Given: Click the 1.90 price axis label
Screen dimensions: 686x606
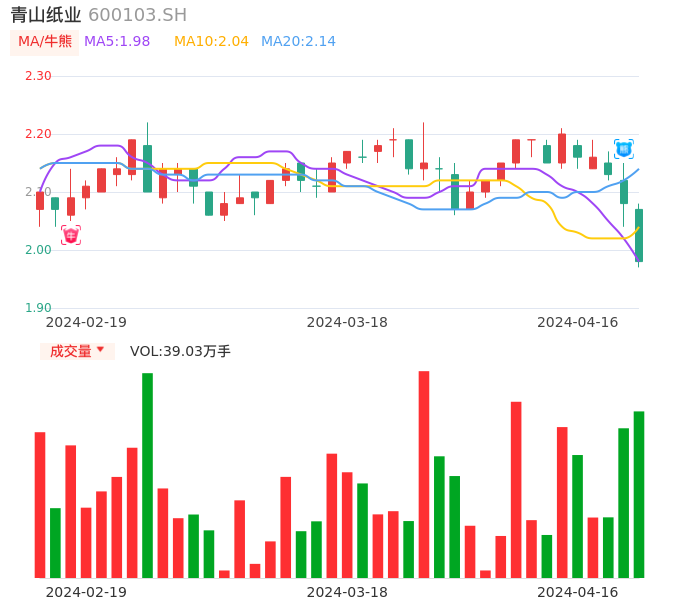Looking at the screenshot, I should point(38,308).
